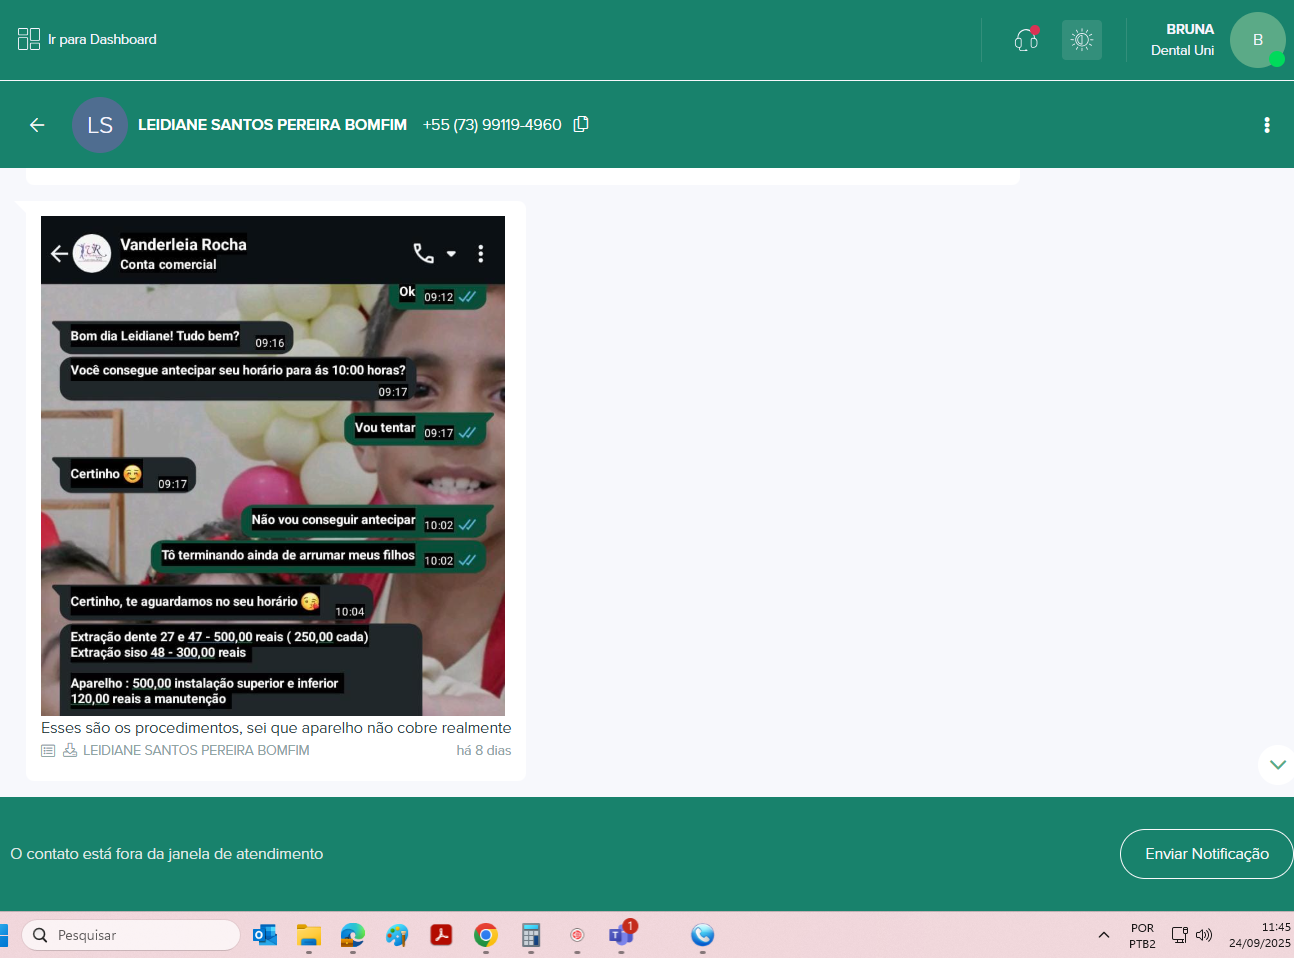Click the Dental Uni label

point(1182,50)
